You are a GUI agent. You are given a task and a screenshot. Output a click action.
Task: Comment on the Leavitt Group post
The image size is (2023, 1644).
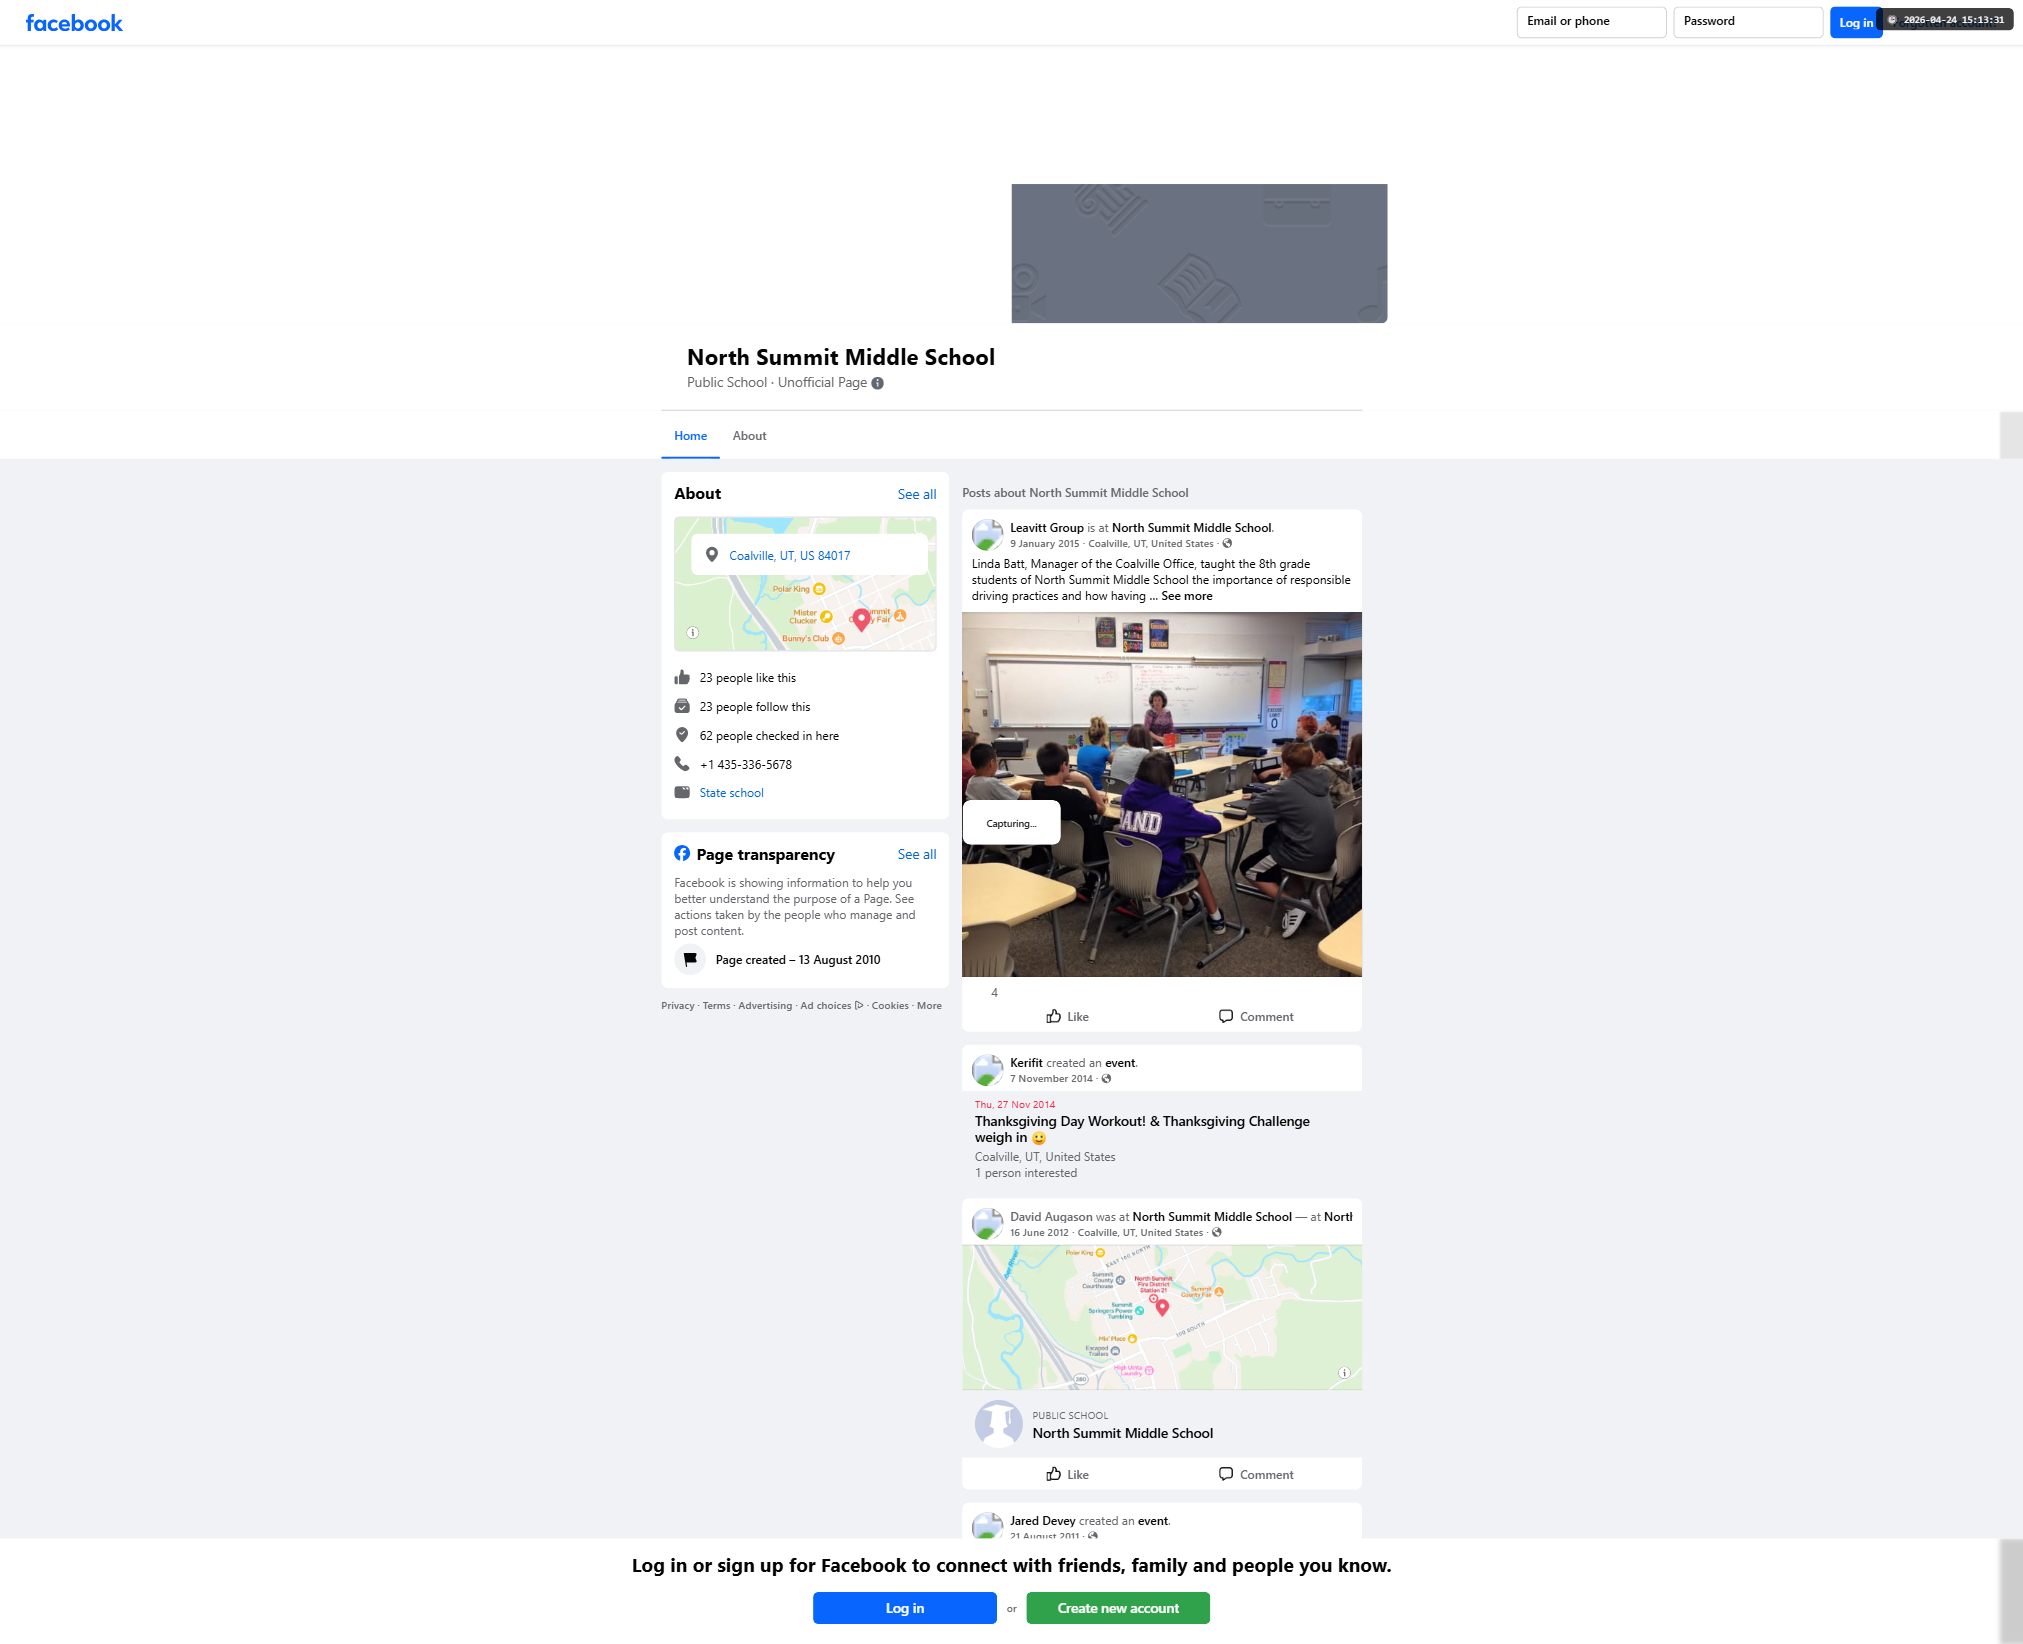pos(1256,1017)
